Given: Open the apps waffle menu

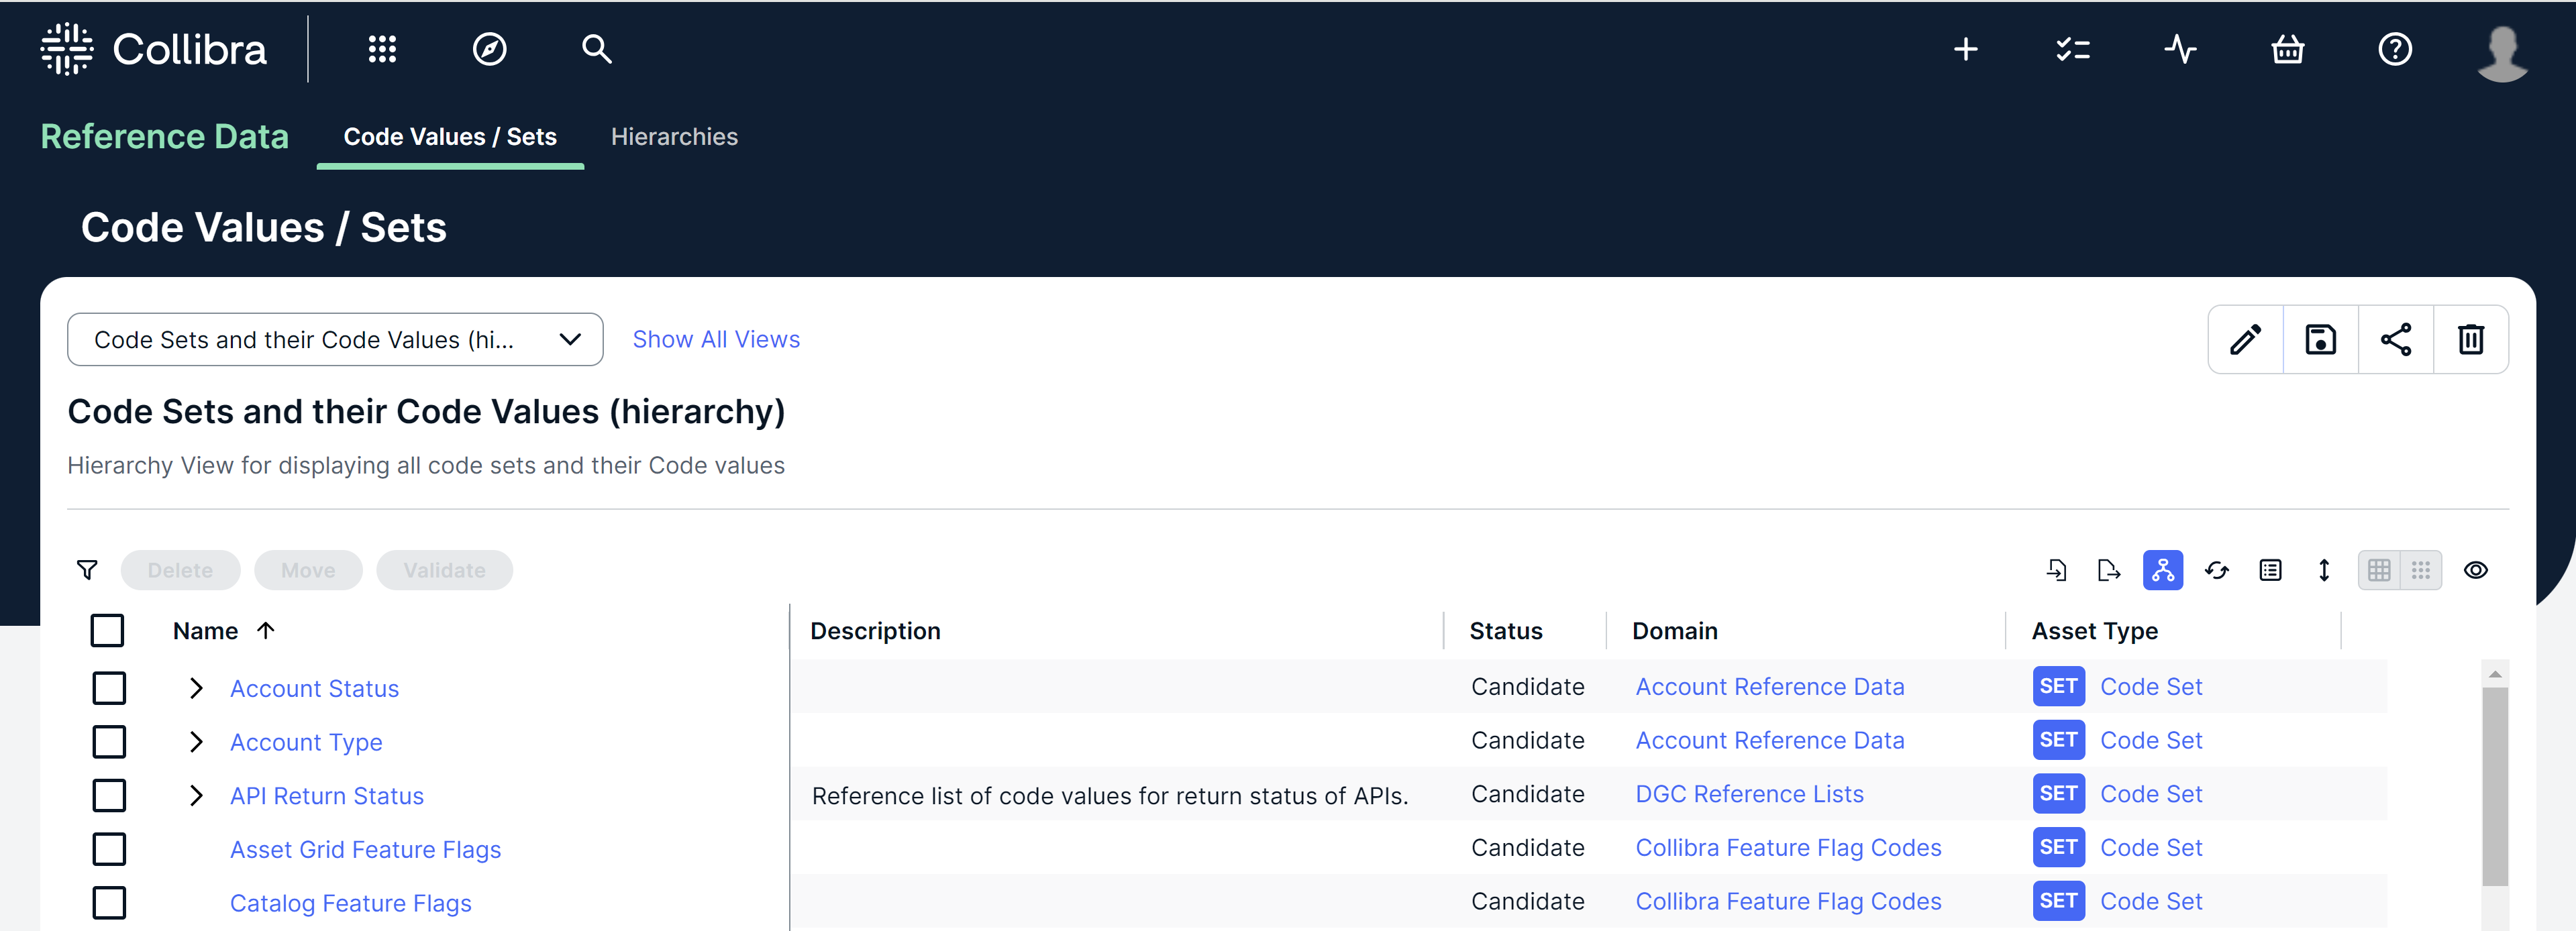Looking at the screenshot, I should pos(382,49).
